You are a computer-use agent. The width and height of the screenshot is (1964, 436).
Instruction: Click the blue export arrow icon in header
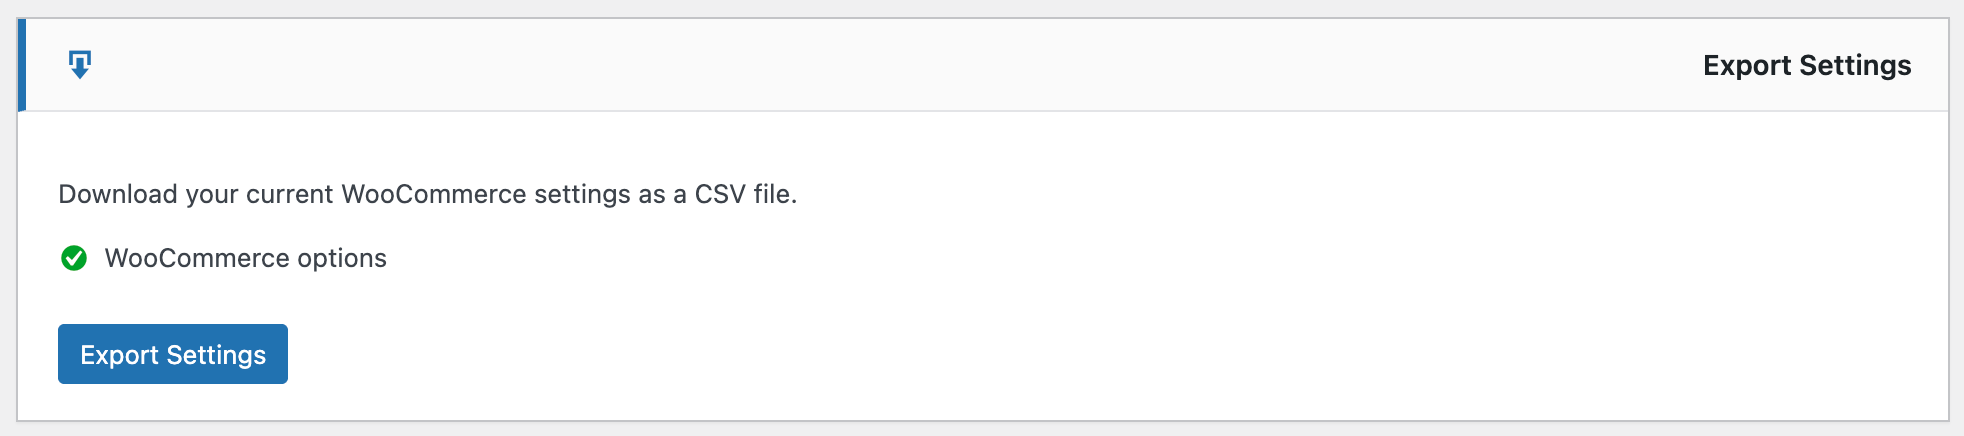pos(80,65)
